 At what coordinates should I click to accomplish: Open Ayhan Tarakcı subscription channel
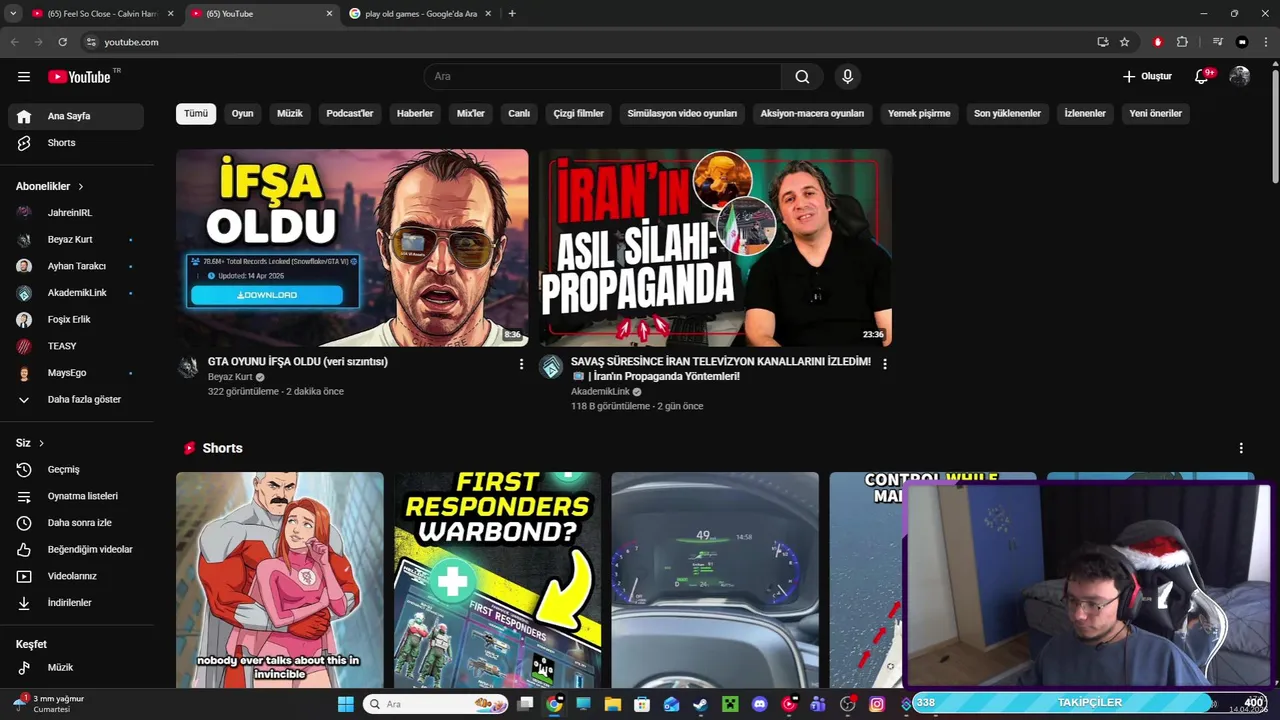(76, 266)
